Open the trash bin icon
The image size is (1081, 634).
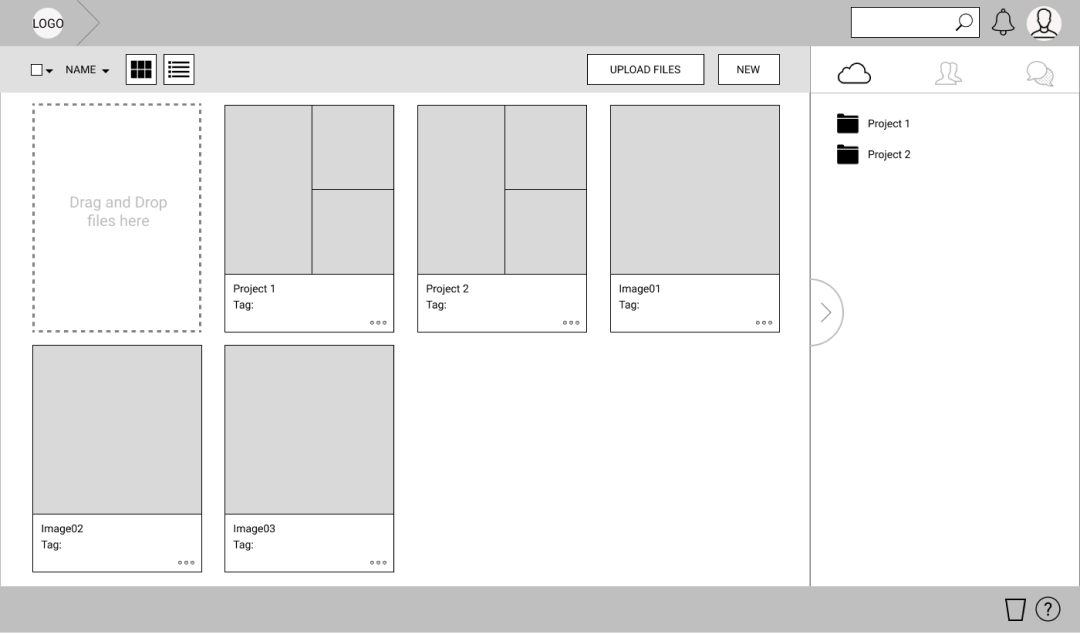pyautogui.click(x=1015, y=609)
